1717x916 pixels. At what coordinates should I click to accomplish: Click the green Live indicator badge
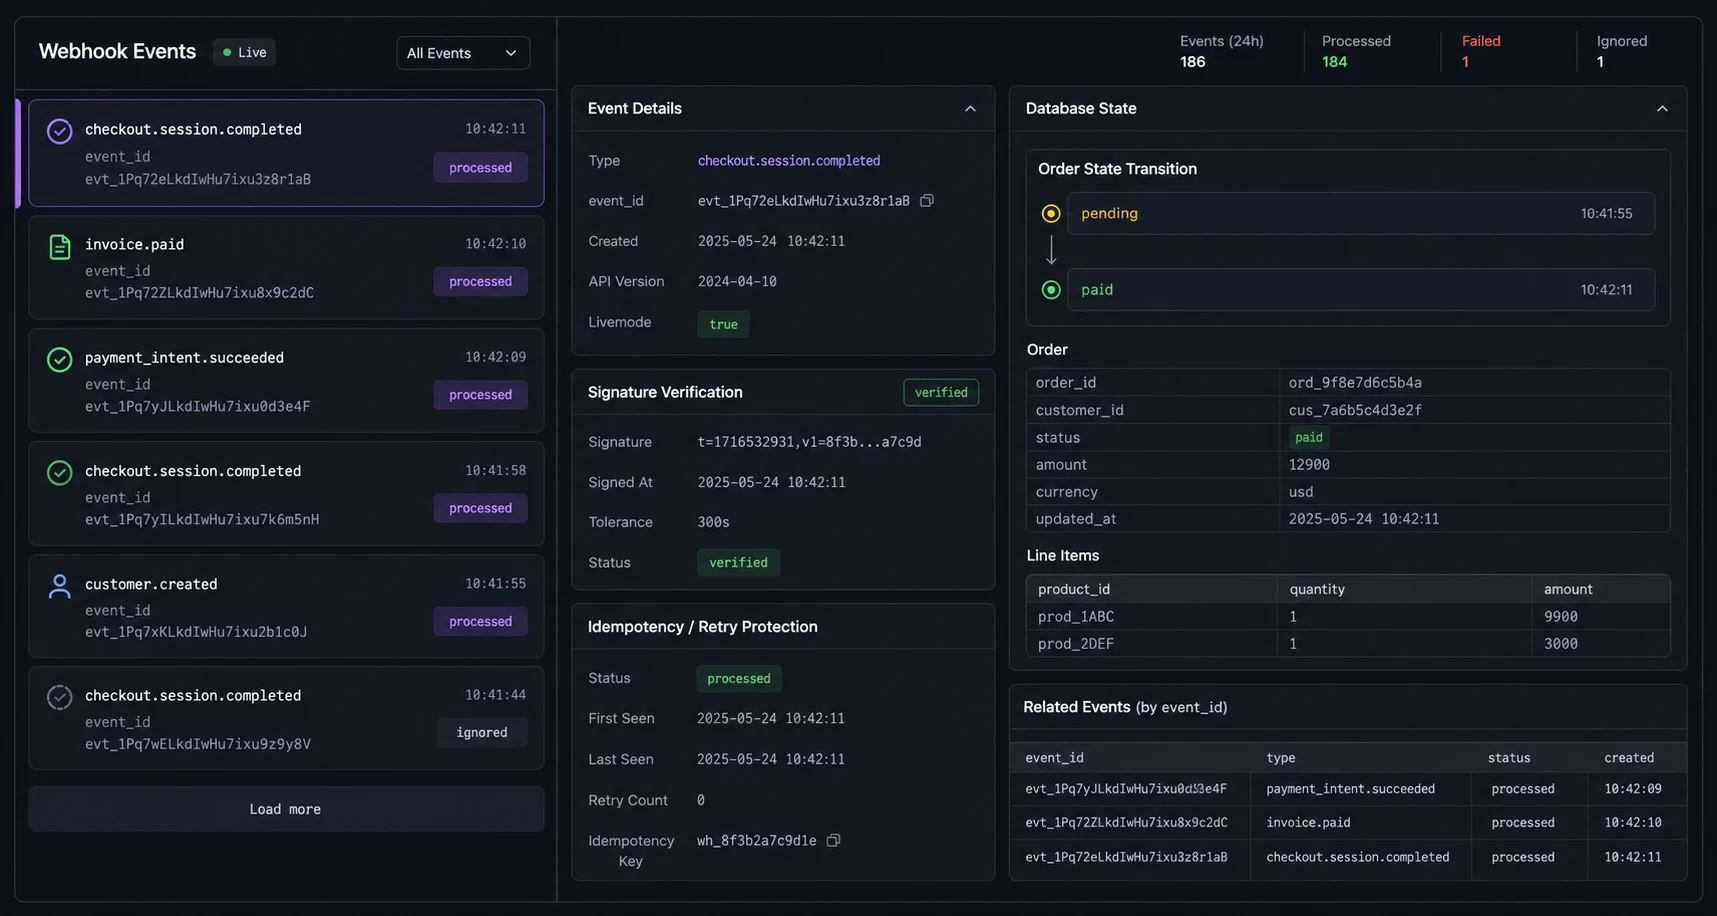click(x=244, y=52)
